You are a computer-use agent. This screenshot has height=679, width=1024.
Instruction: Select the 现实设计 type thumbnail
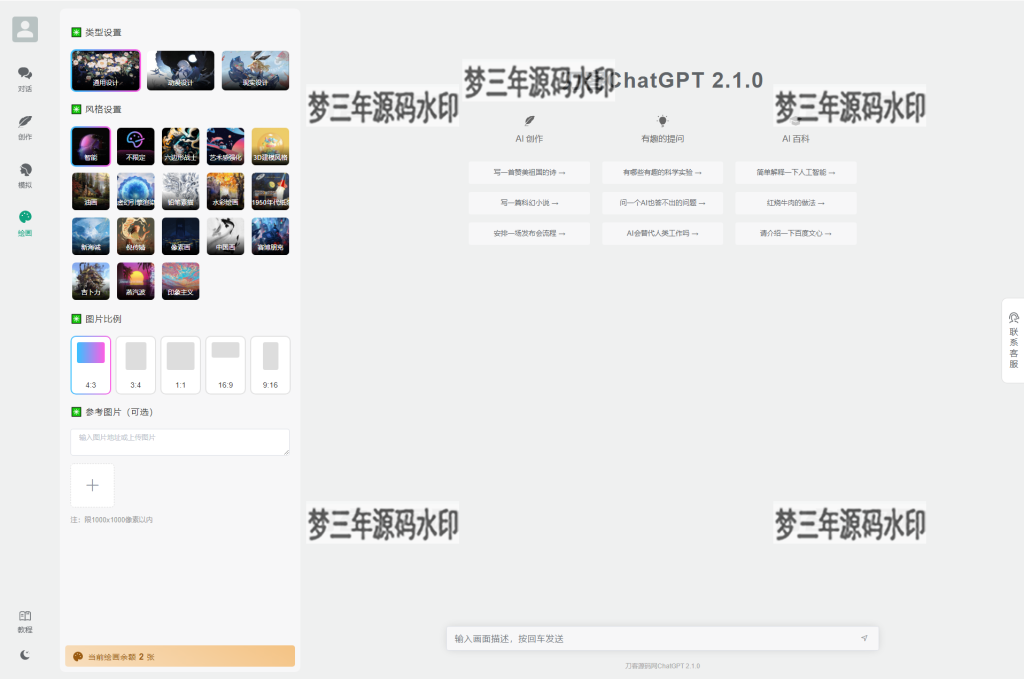pos(255,71)
